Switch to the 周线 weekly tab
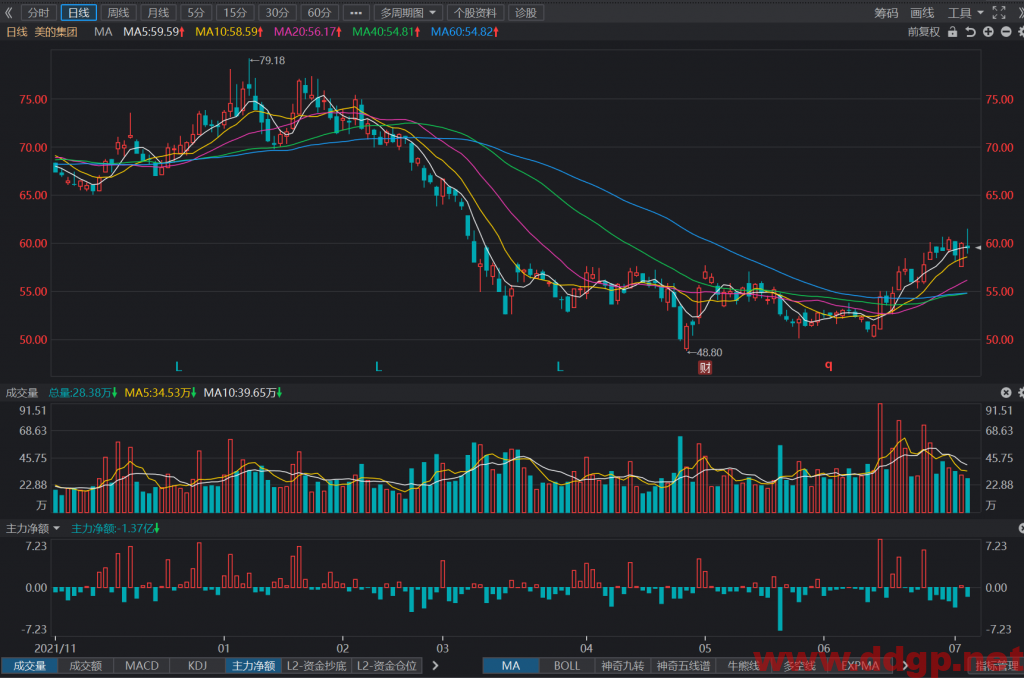The height and width of the screenshot is (678, 1024). [118, 12]
